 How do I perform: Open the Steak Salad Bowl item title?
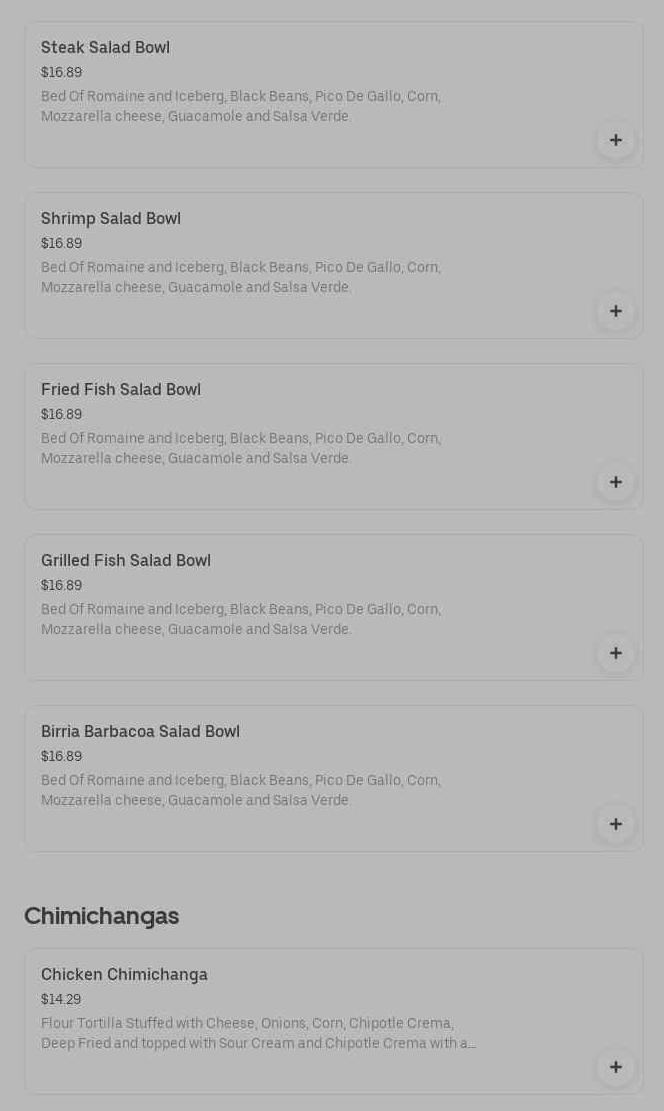105,48
